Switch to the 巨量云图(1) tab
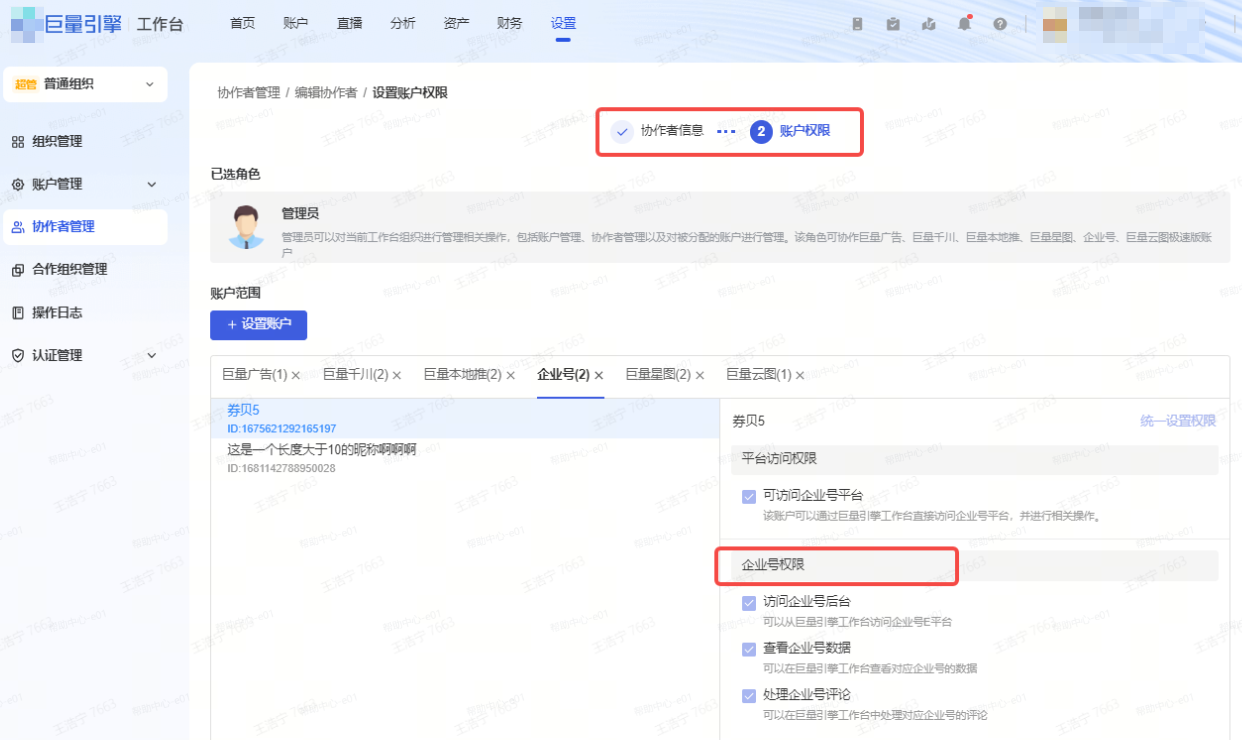Screen dimensions: 1242x740 point(759,375)
